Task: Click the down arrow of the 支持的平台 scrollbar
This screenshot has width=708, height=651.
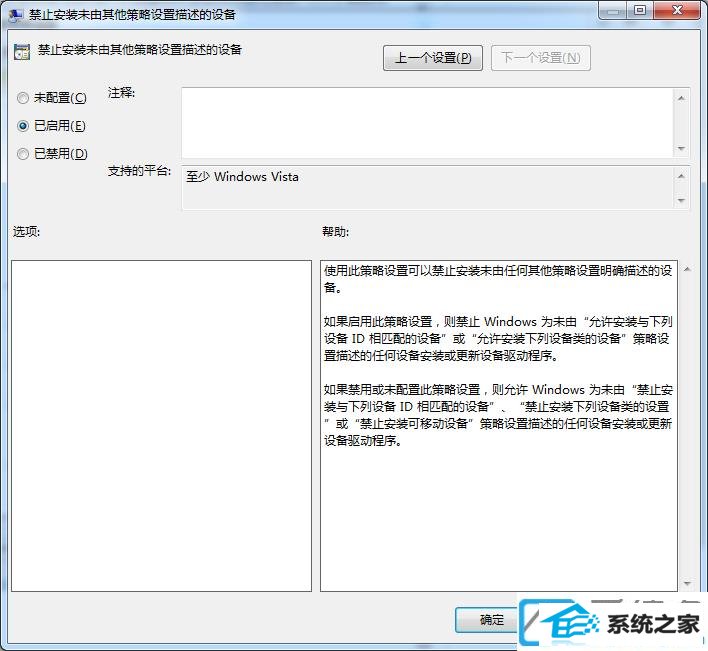Action: point(681,200)
